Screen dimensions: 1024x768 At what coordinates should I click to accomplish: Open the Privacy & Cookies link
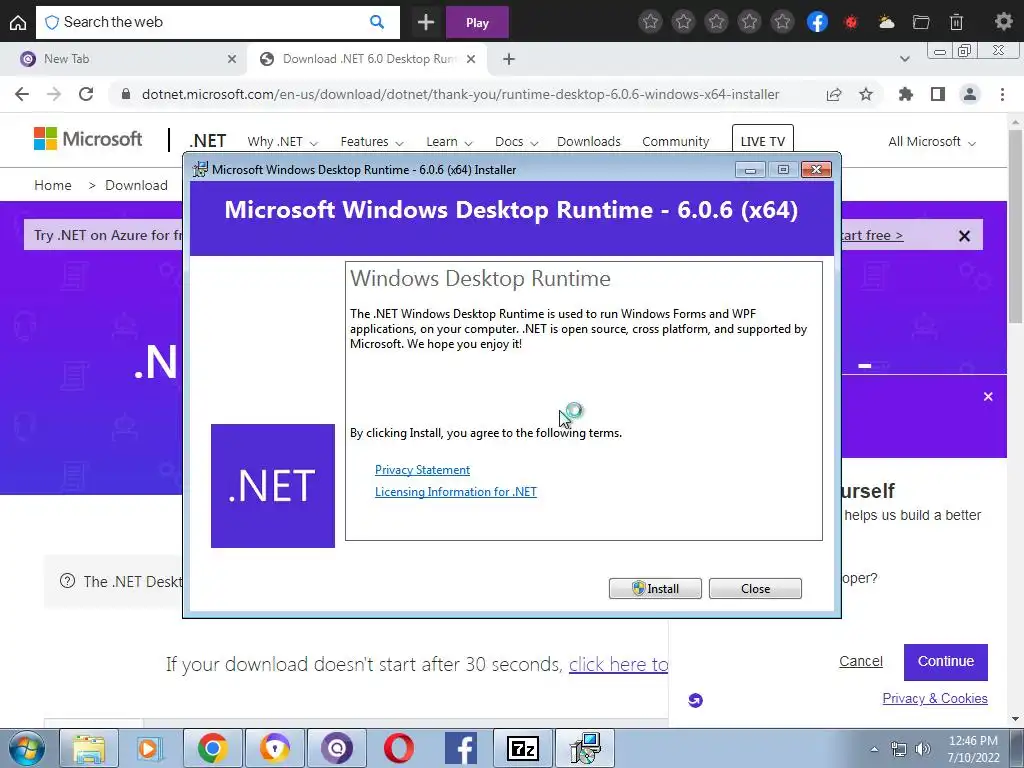(x=935, y=698)
